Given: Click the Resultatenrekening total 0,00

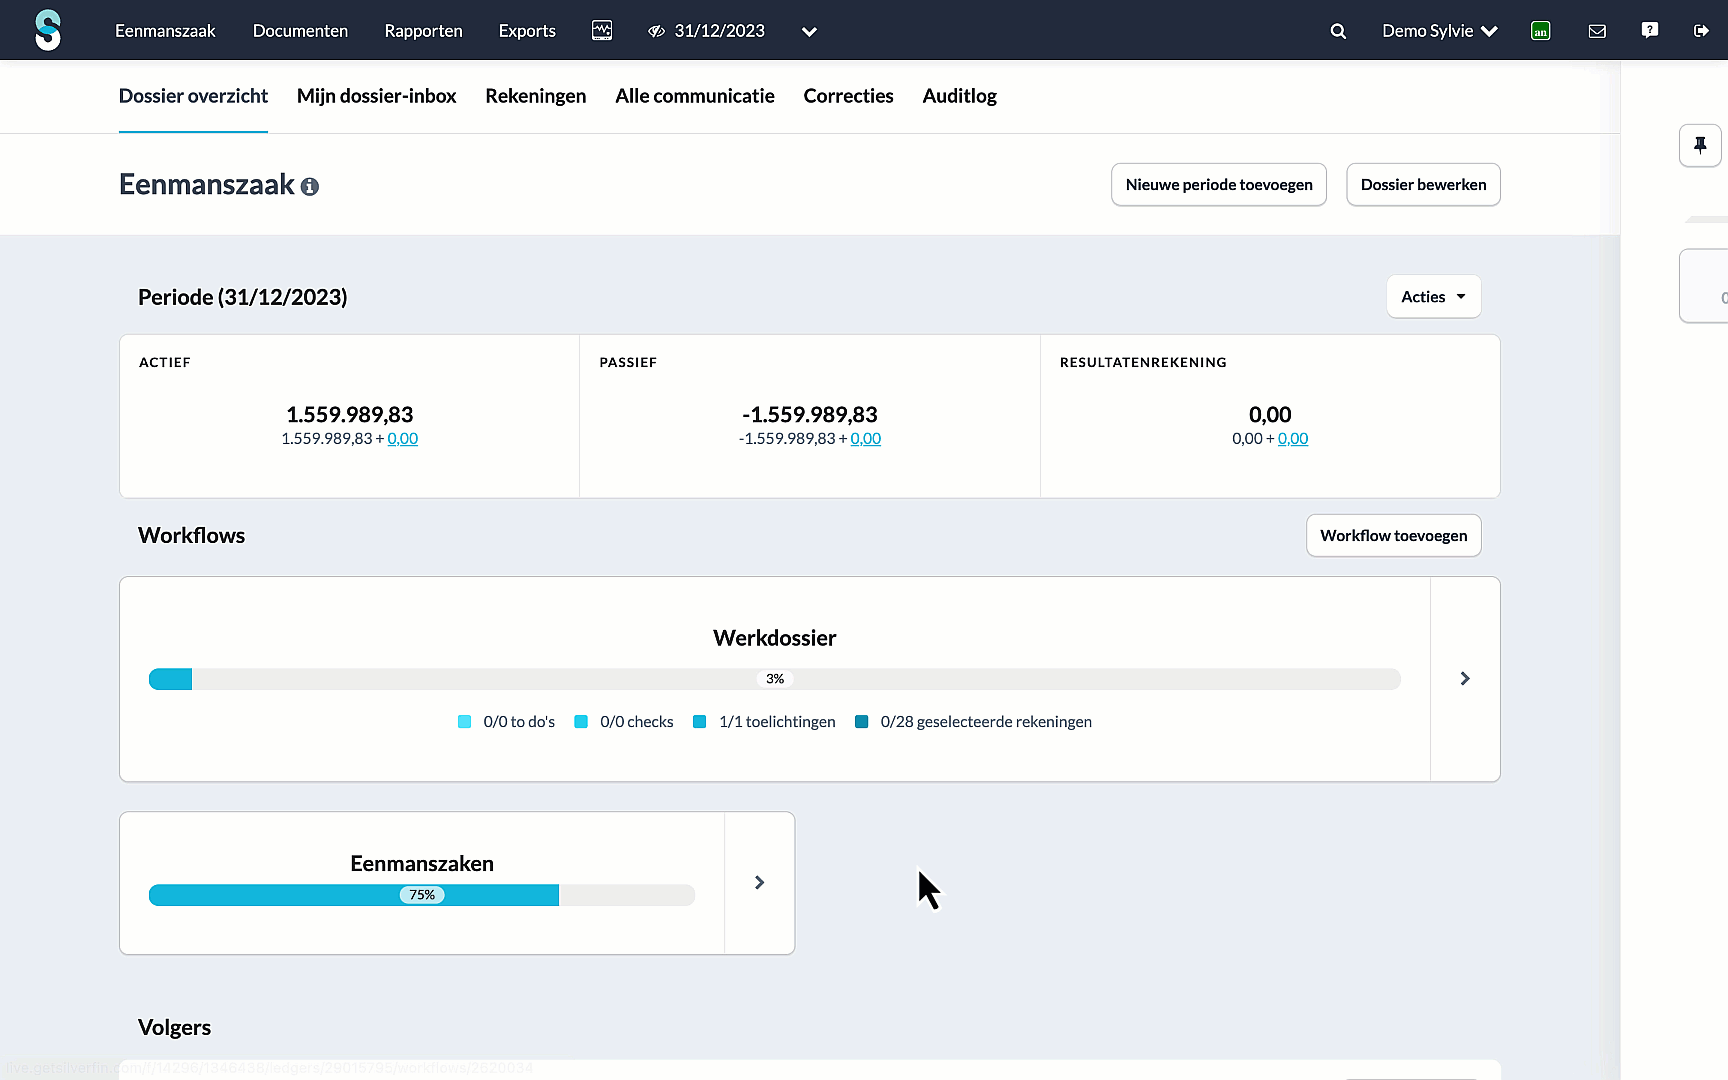Looking at the screenshot, I should pos(1270,415).
